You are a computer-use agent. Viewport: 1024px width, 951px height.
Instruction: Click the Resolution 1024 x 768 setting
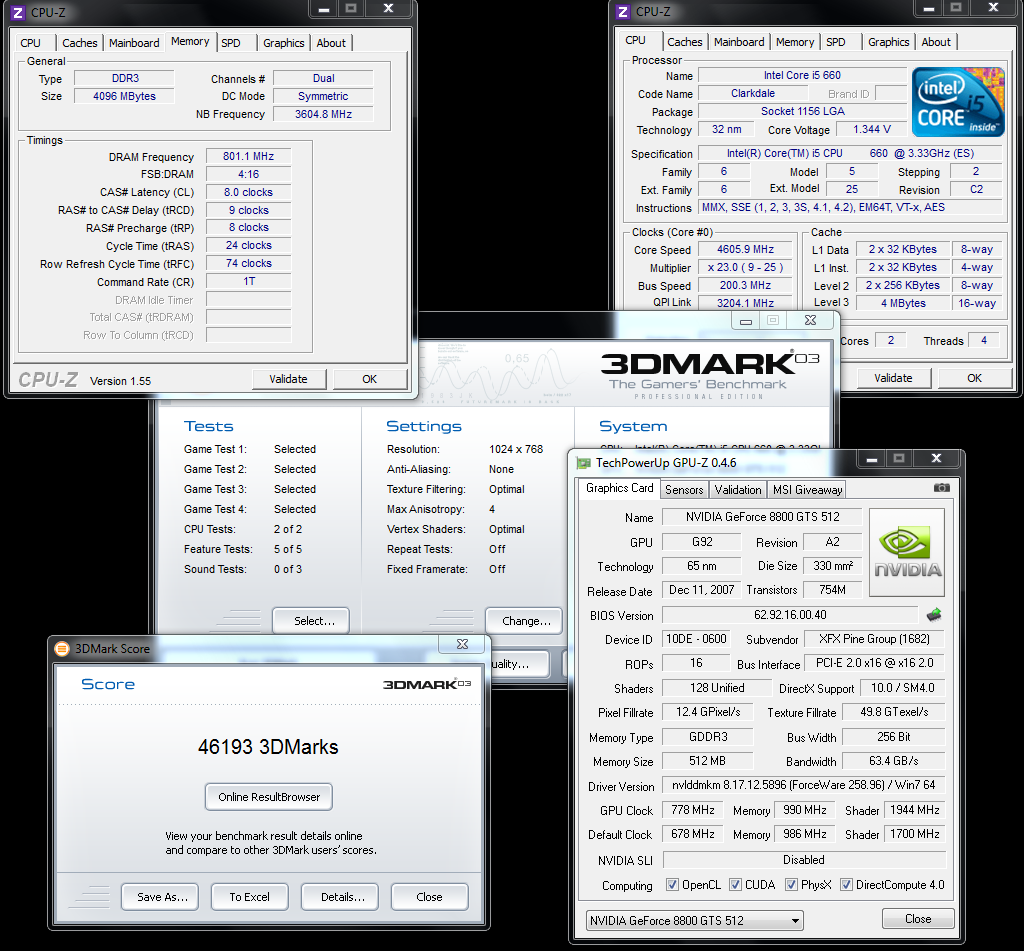click(x=516, y=449)
